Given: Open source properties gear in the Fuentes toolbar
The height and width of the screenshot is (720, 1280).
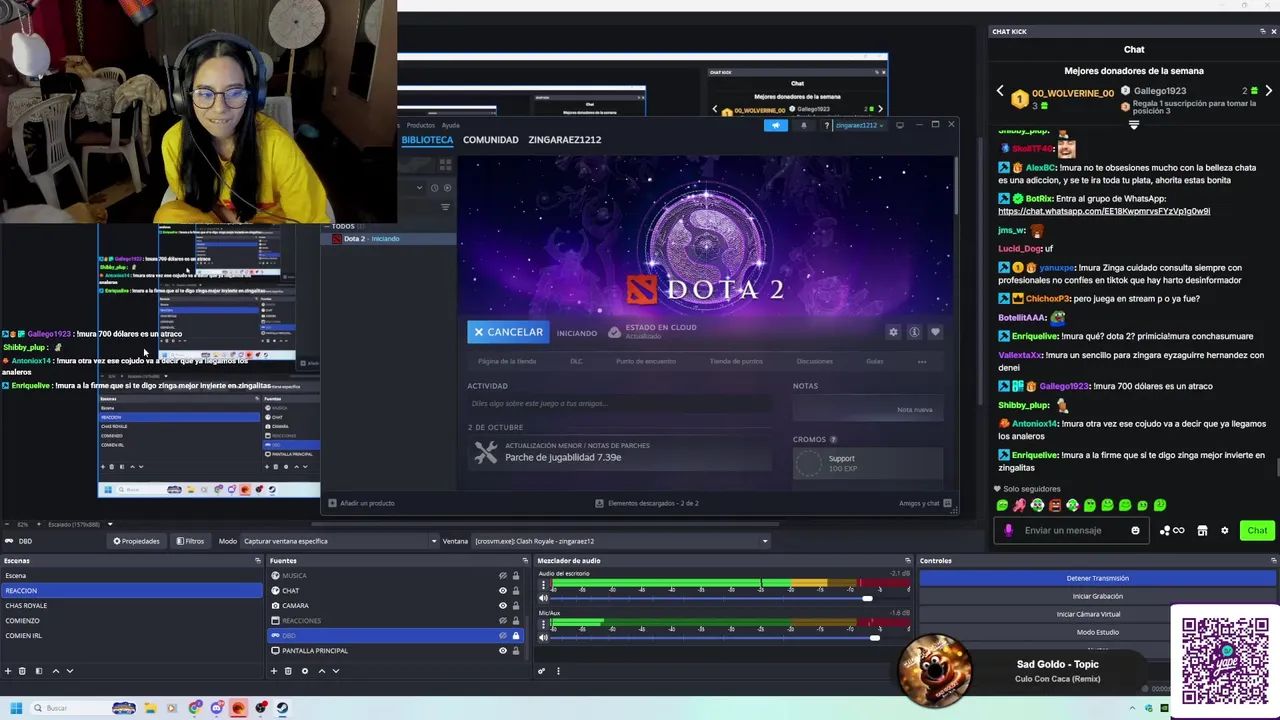Looking at the screenshot, I should point(305,671).
